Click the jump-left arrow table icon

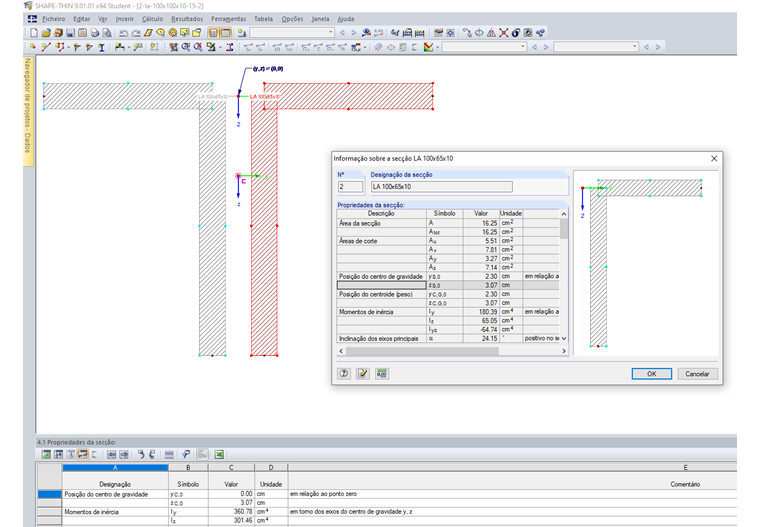coord(111,454)
